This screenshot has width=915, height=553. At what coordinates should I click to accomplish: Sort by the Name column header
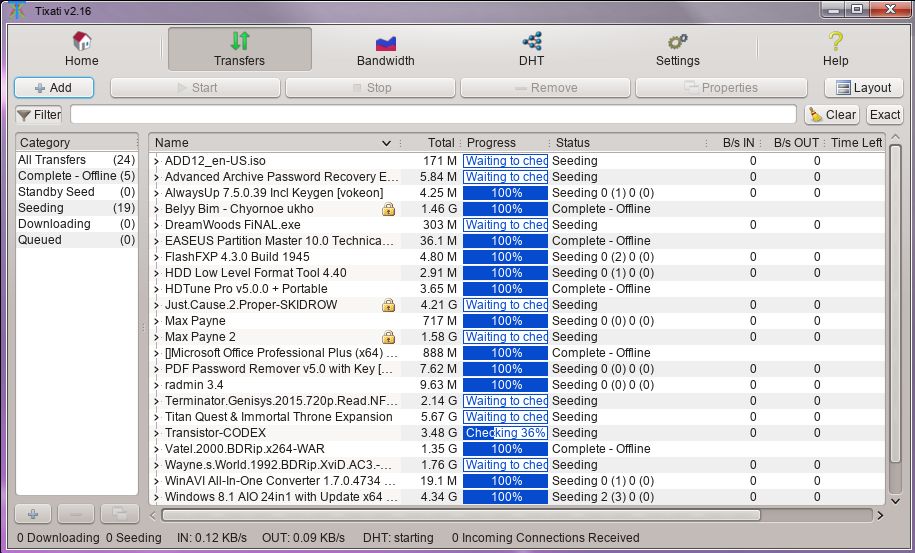pos(274,142)
